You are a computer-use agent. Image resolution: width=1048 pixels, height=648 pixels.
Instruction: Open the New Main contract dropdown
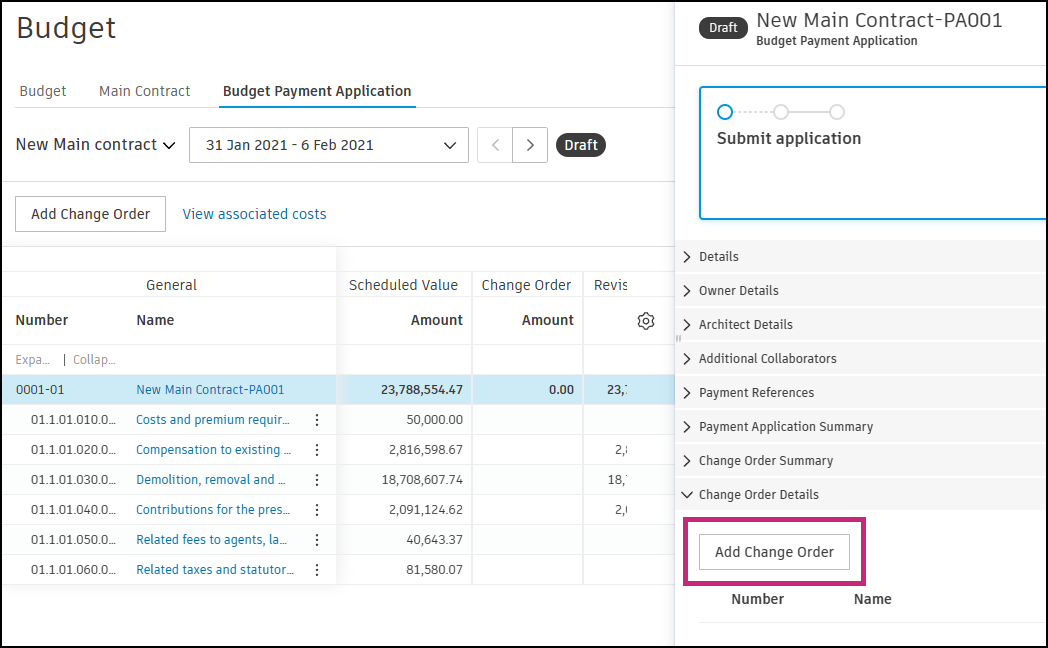click(96, 145)
